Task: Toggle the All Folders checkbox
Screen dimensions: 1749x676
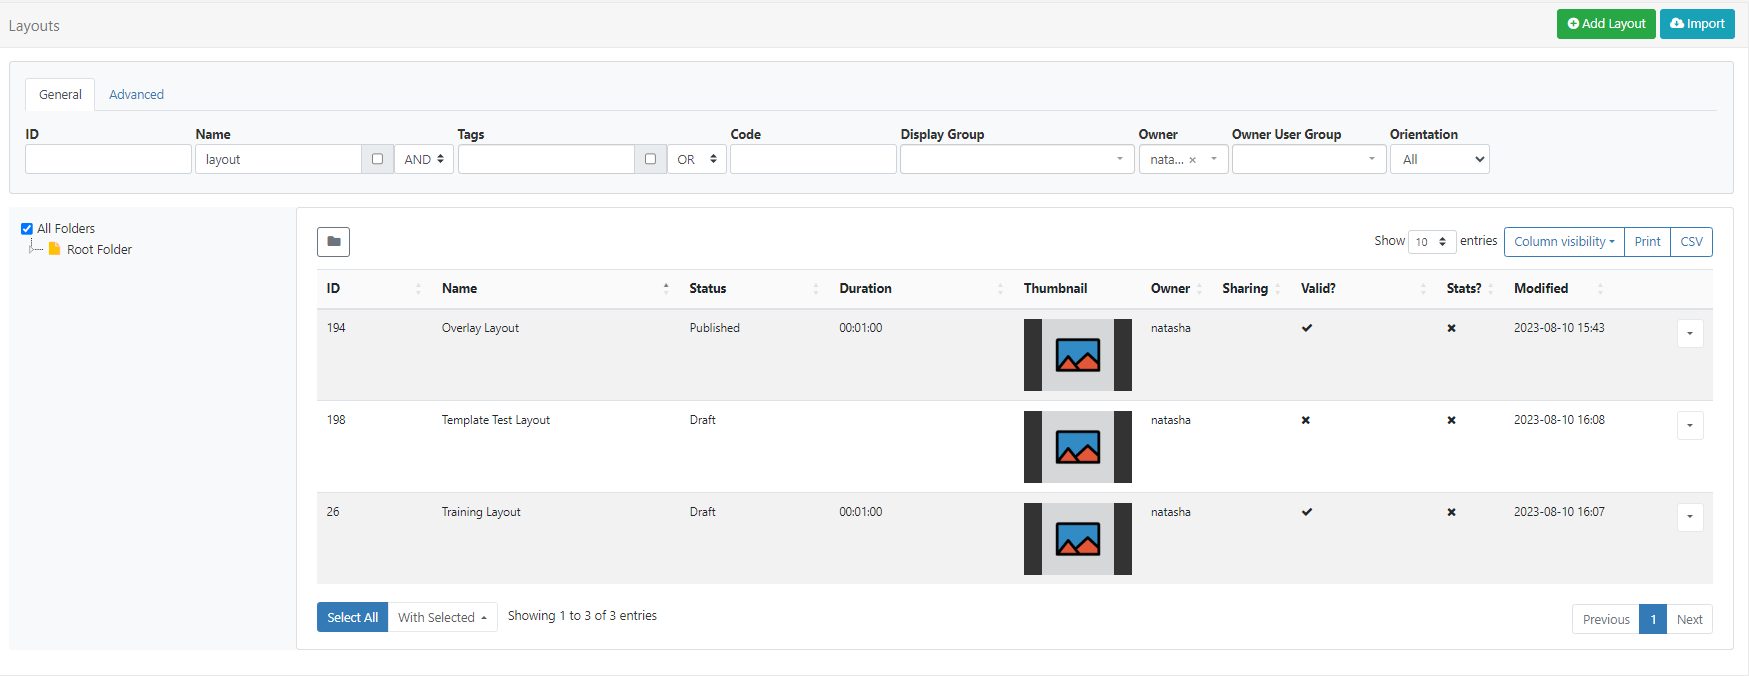Action: [x=27, y=229]
